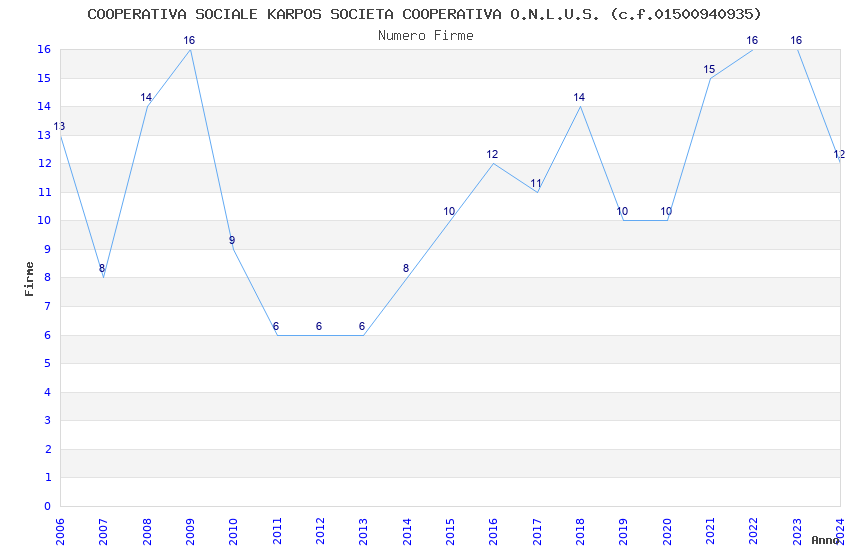Click the y-axis tick label 1
This screenshot has width=850, height=550.
pos(48,477)
